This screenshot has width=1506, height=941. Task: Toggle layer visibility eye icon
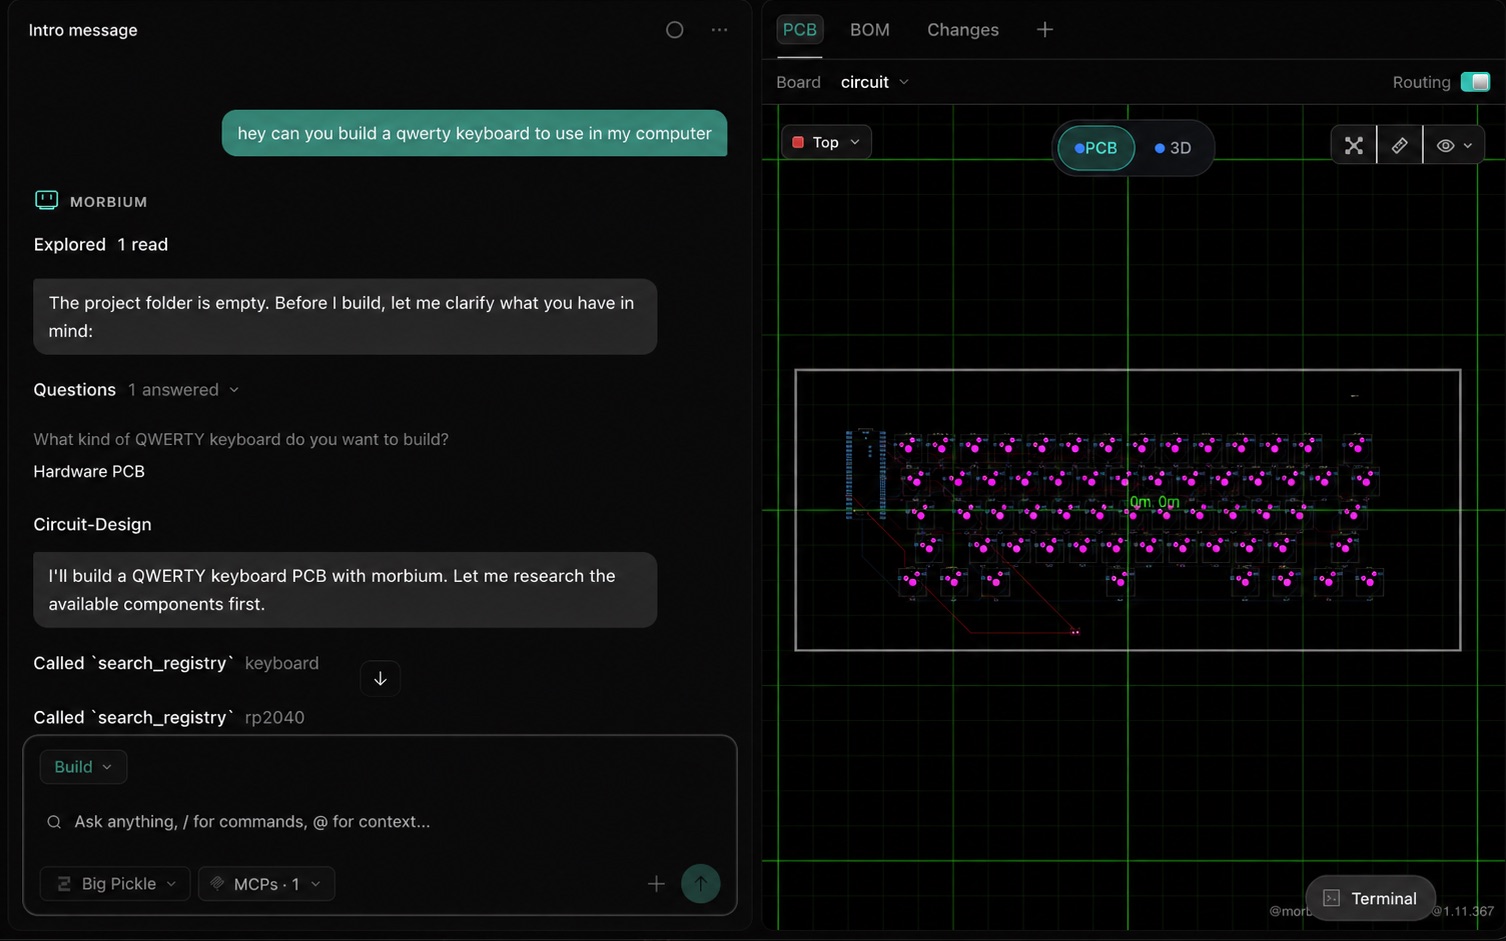coord(1445,146)
